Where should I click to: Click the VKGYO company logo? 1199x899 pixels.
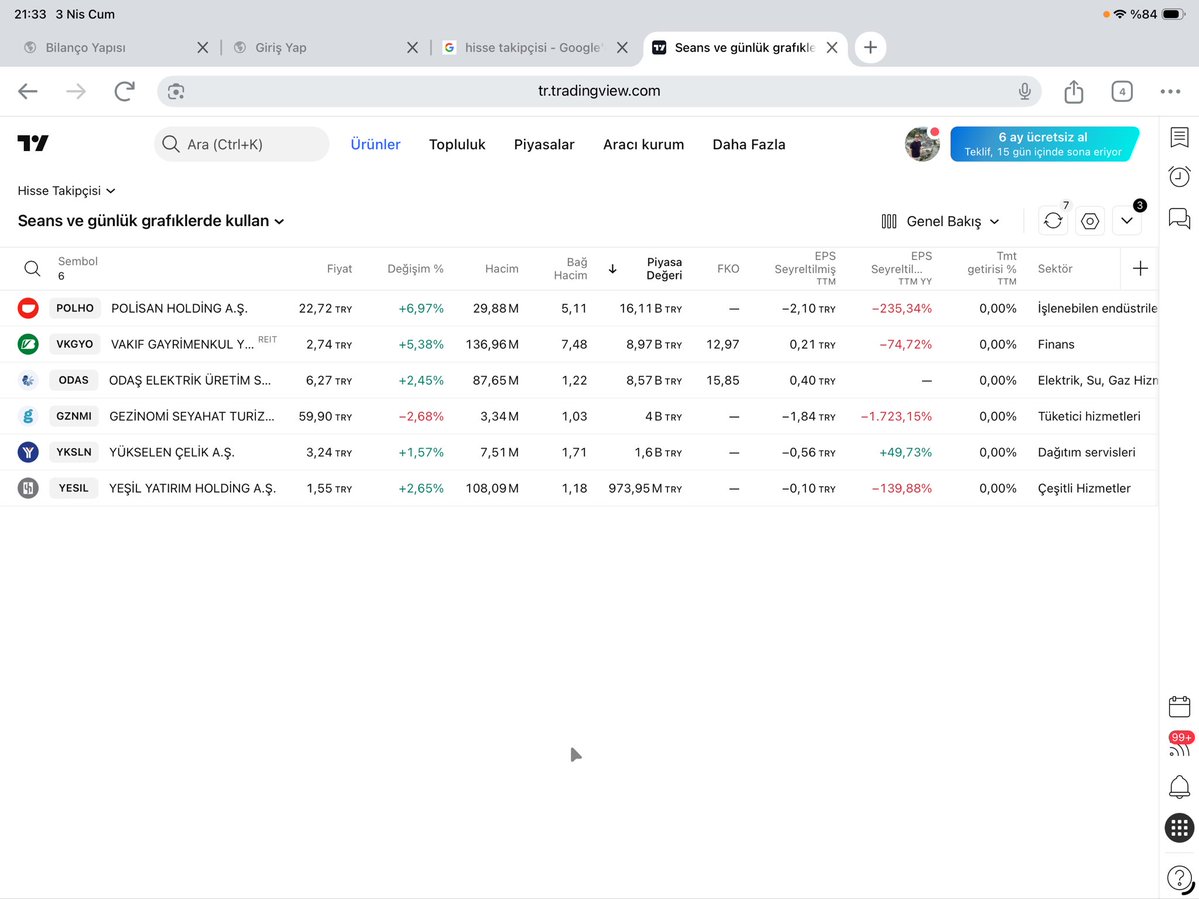[28, 344]
